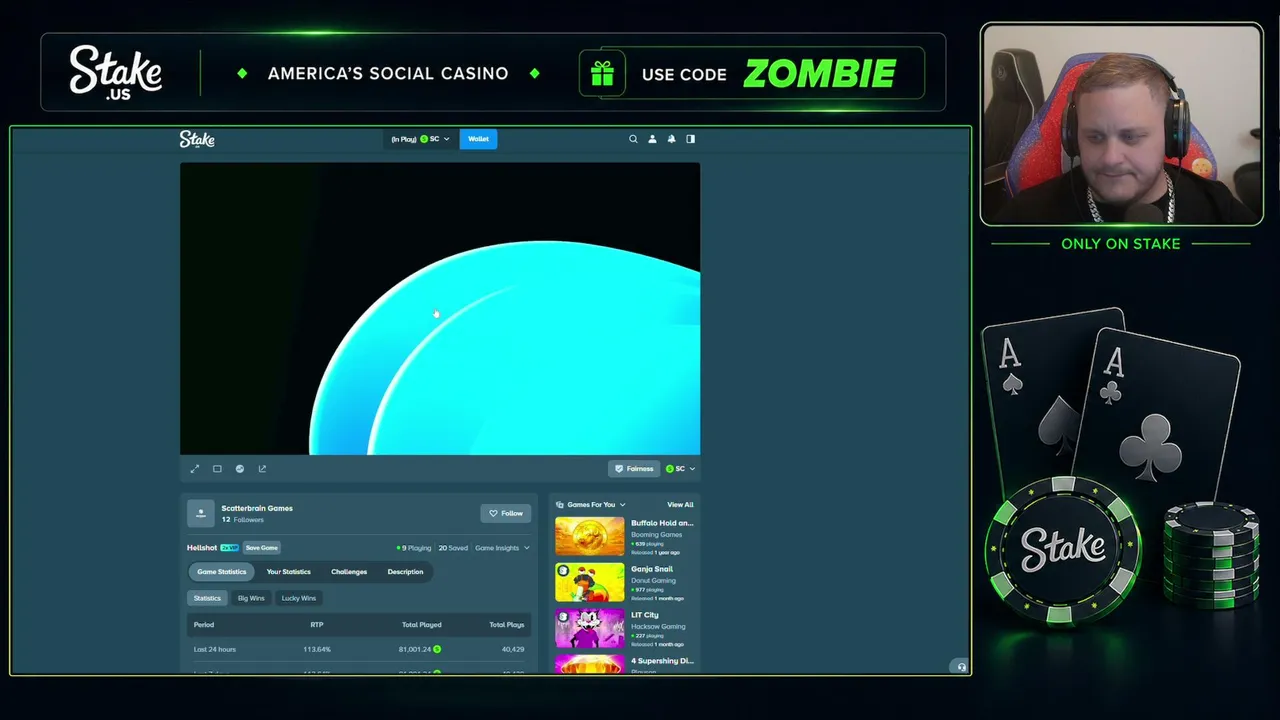Viewport: 1280px width, 720px height.
Task: Show the Lucky Wins sub-tab
Action: point(298,598)
